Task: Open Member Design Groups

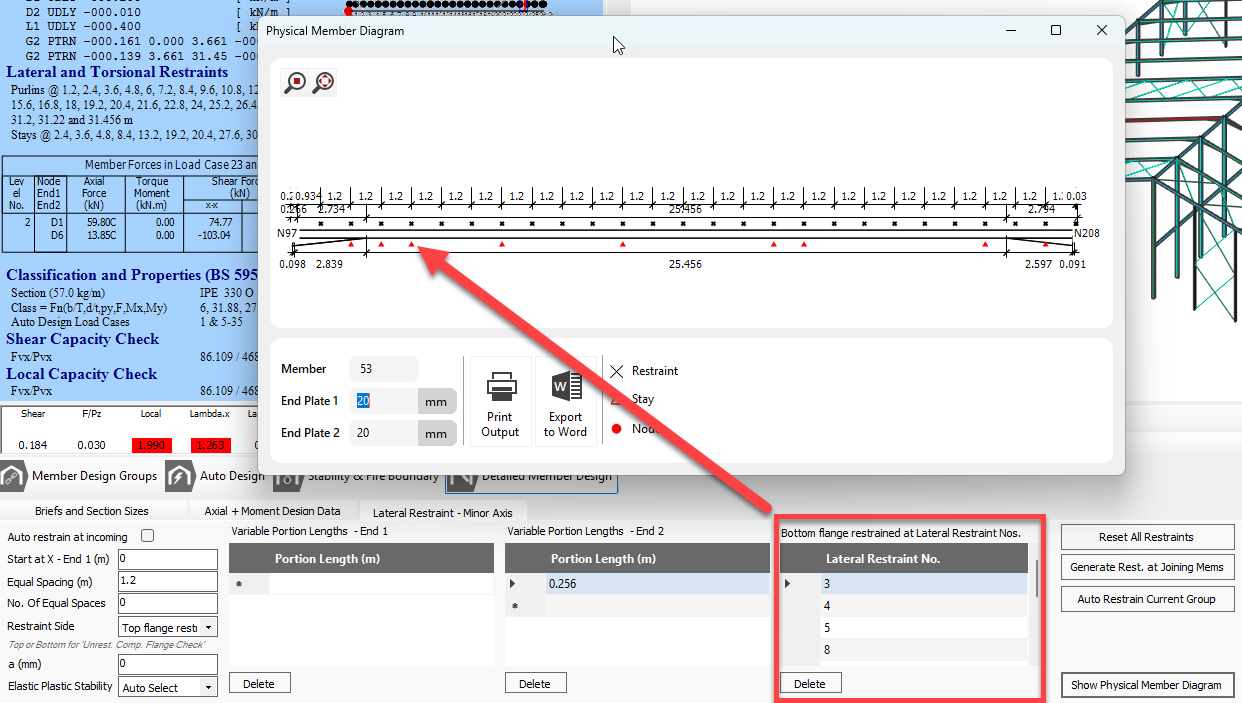Action: pos(80,476)
